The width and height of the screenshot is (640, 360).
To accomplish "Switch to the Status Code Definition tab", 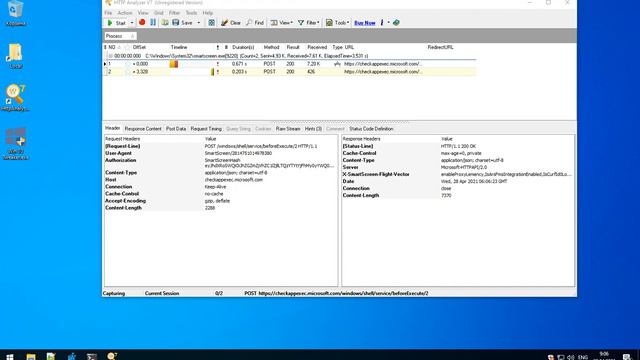I will click(x=371, y=129).
